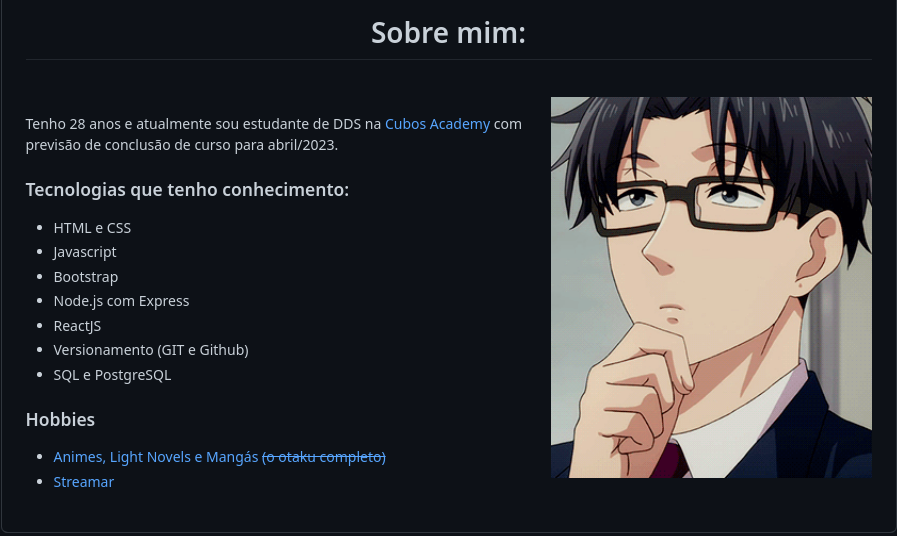Open the Animes, Light Novels e Mangás link

156,457
